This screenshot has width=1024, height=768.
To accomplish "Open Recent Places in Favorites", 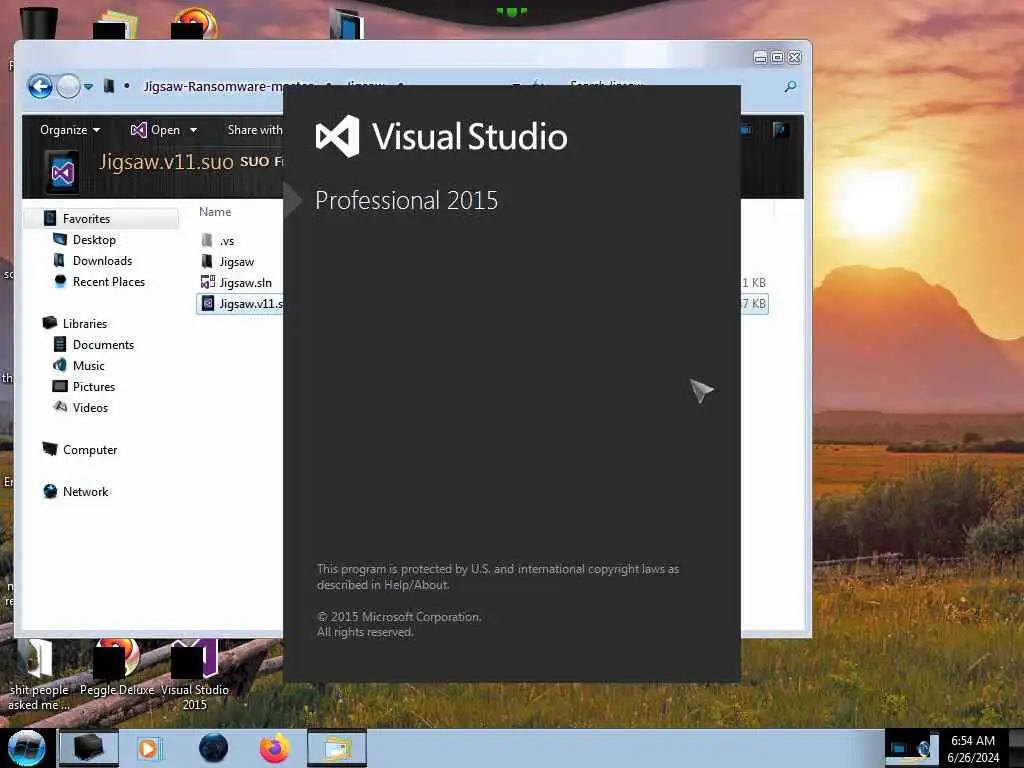I will [x=109, y=281].
